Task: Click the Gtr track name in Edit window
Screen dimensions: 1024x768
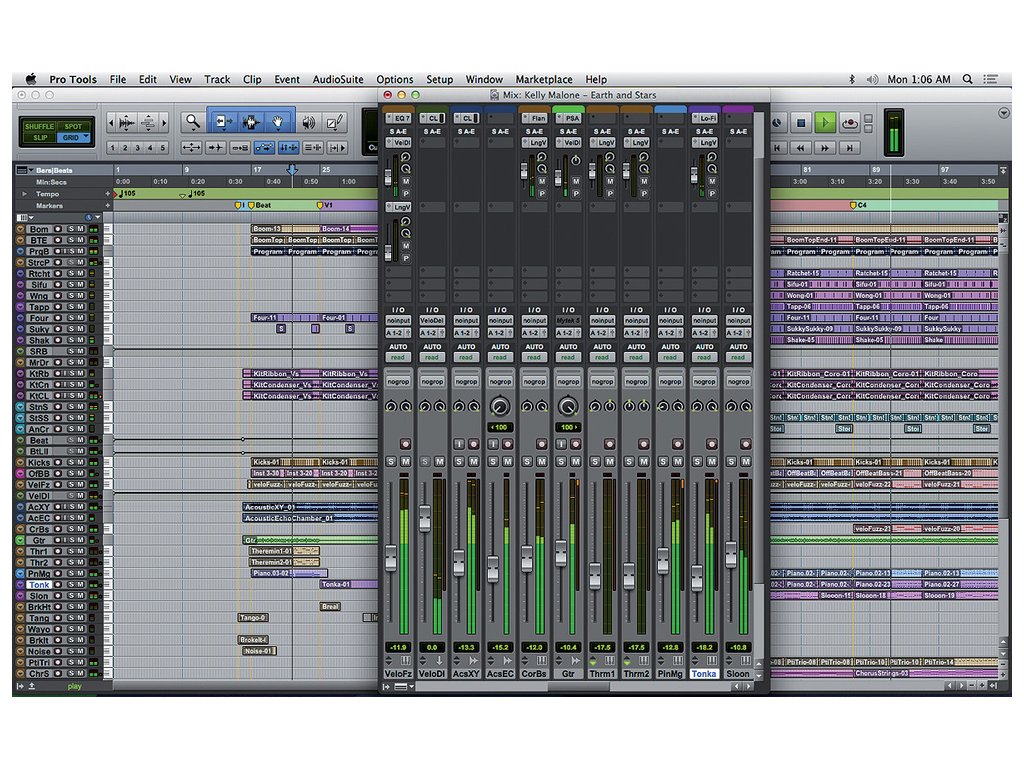Action: coord(39,540)
